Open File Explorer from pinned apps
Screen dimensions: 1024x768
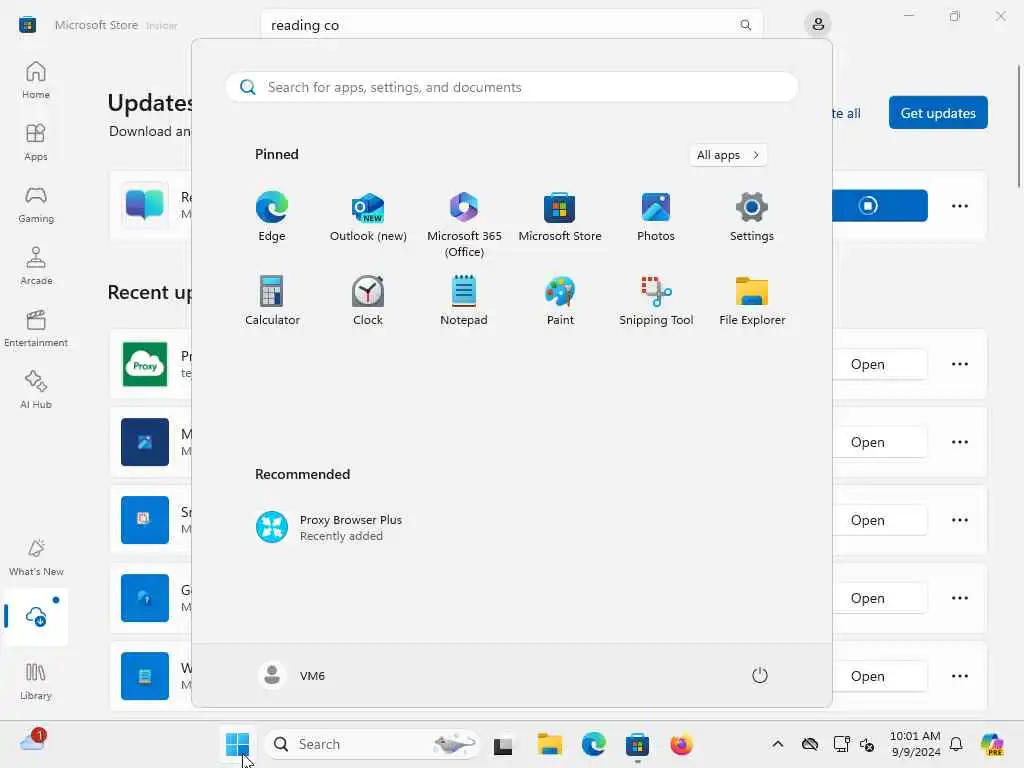752,300
